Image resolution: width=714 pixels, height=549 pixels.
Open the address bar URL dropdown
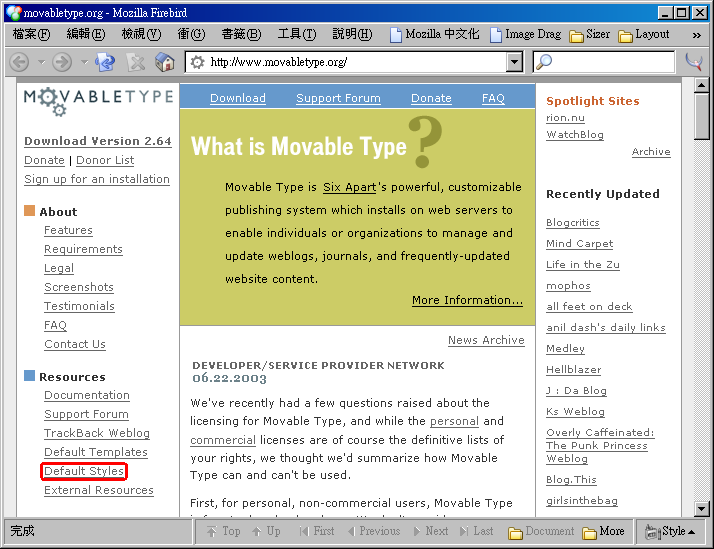(515, 62)
